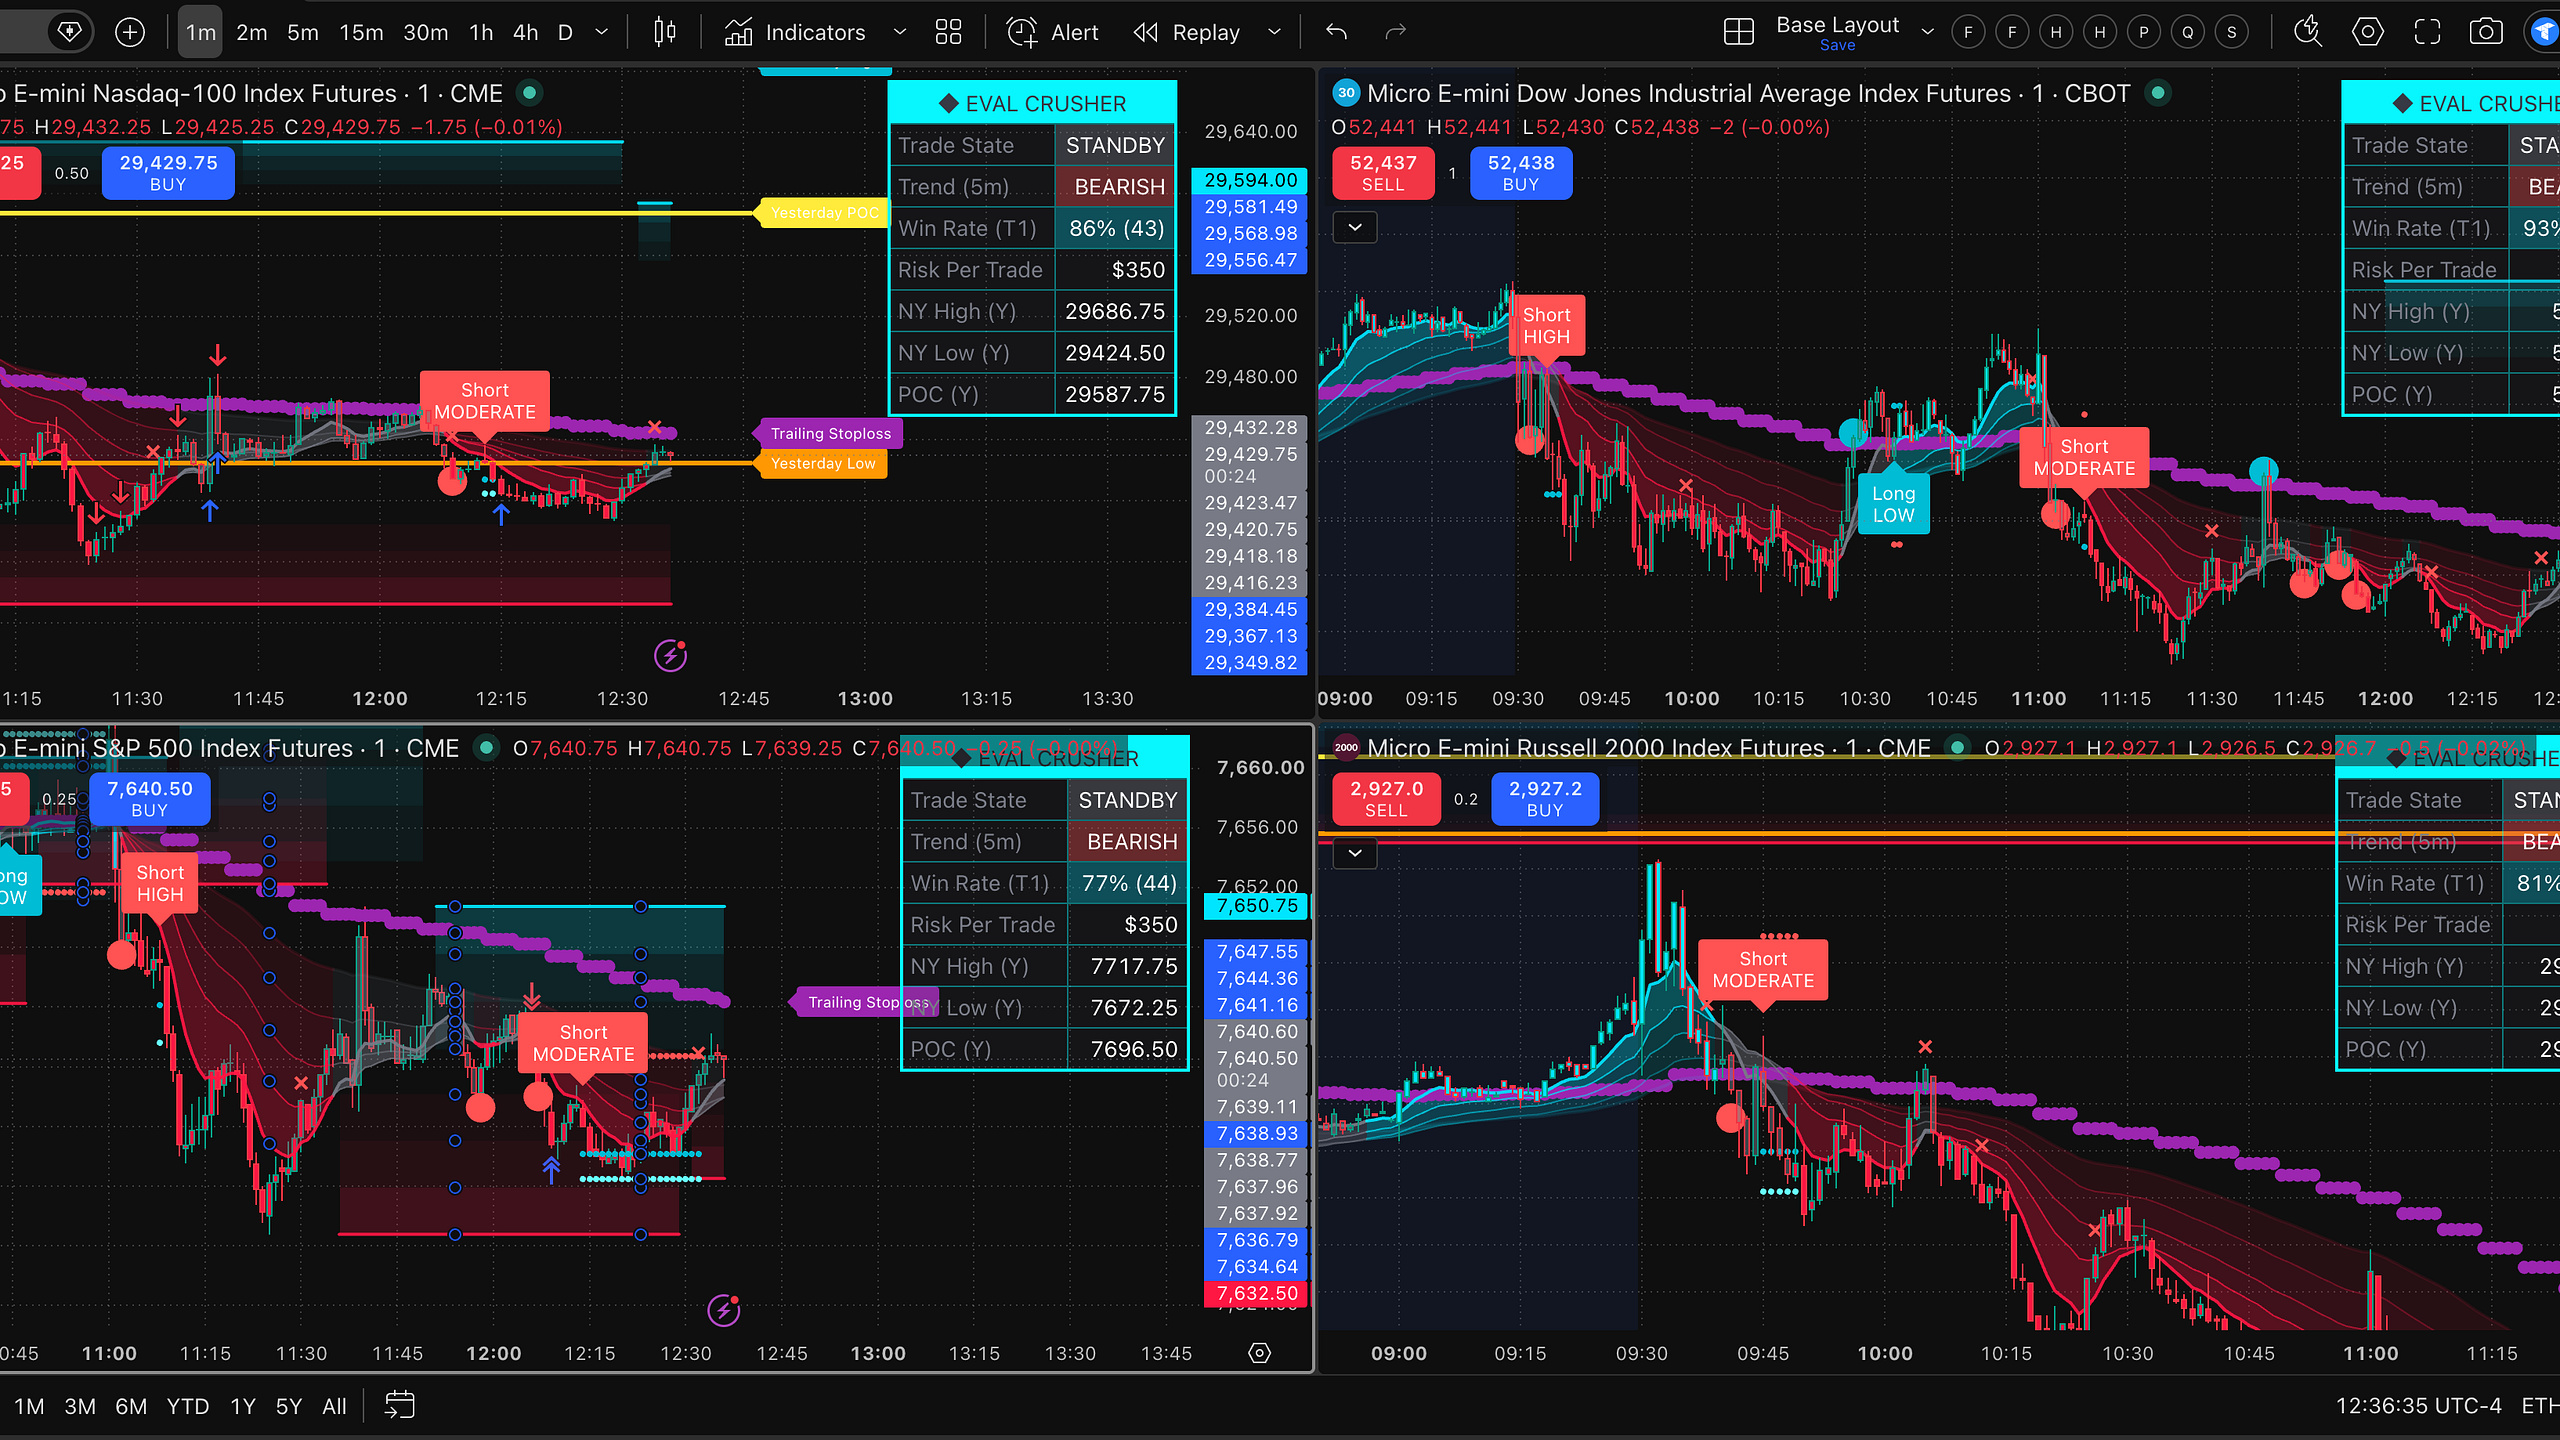Screen dimensions: 2560x1440
Task: Click the Nasdaq 29,429.75 BUY button
Action: (x=168, y=172)
